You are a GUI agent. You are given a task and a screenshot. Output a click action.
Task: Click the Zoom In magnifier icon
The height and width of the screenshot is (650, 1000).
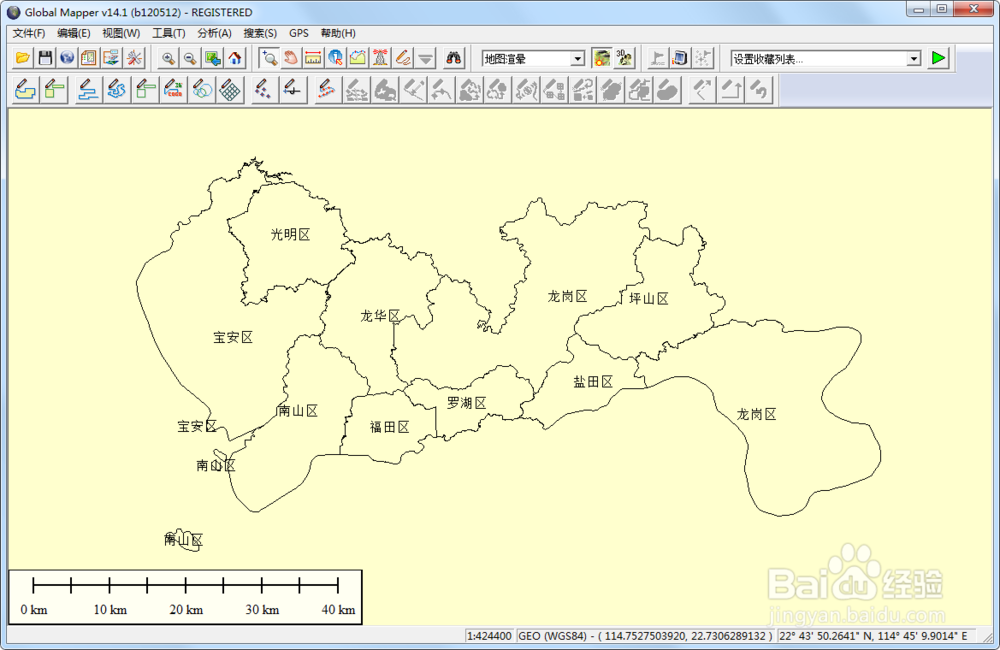(168, 58)
